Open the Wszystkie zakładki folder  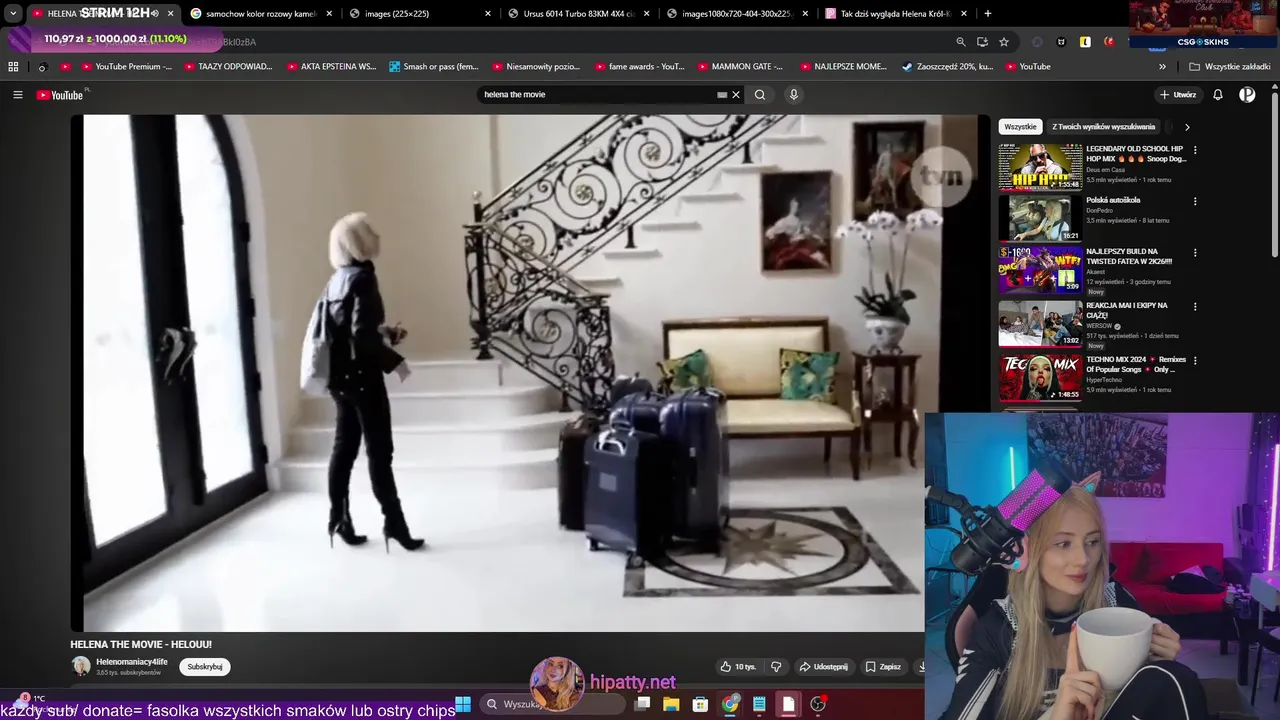(1229, 67)
